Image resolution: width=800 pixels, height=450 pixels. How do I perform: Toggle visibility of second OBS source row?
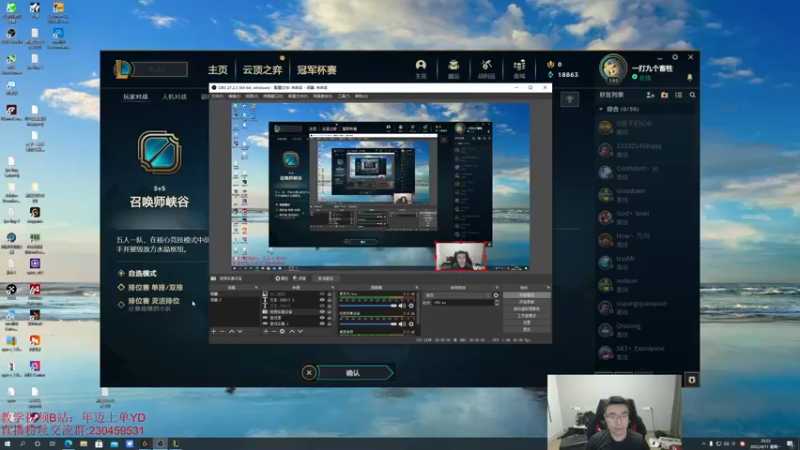pyautogui.click(x=322, y=299)
